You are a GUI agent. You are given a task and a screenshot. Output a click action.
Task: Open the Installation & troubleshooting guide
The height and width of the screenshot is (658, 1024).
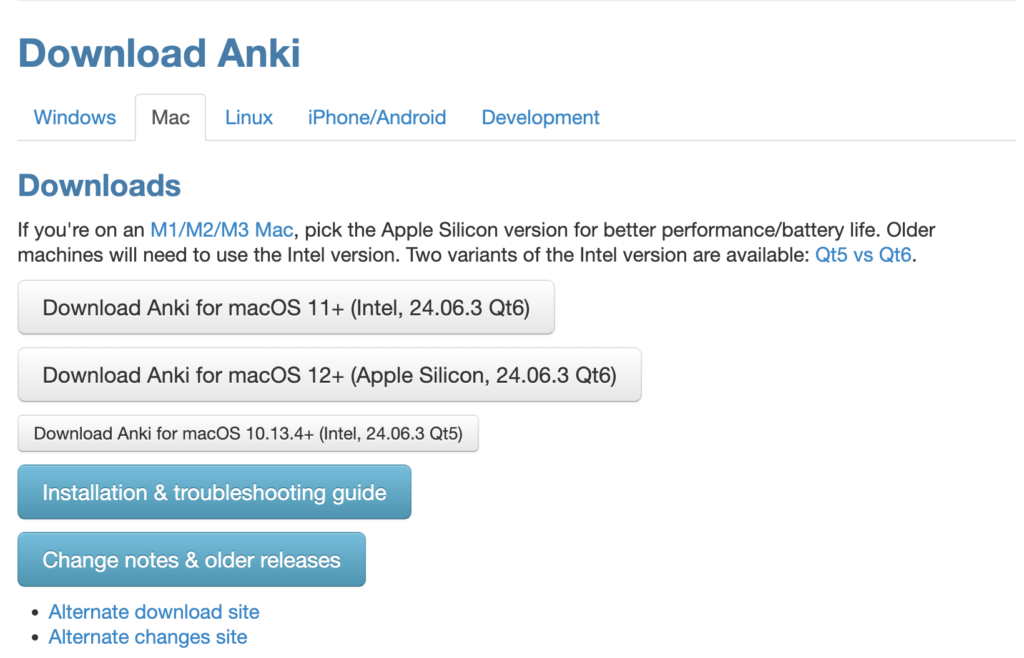pyautogui.click(x=214, y=491)
